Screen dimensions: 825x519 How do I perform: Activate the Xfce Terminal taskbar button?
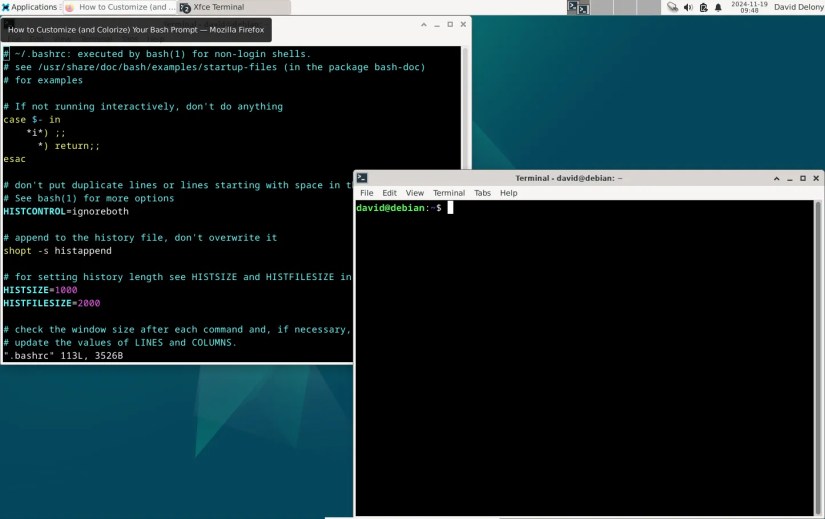click(234, 7)
